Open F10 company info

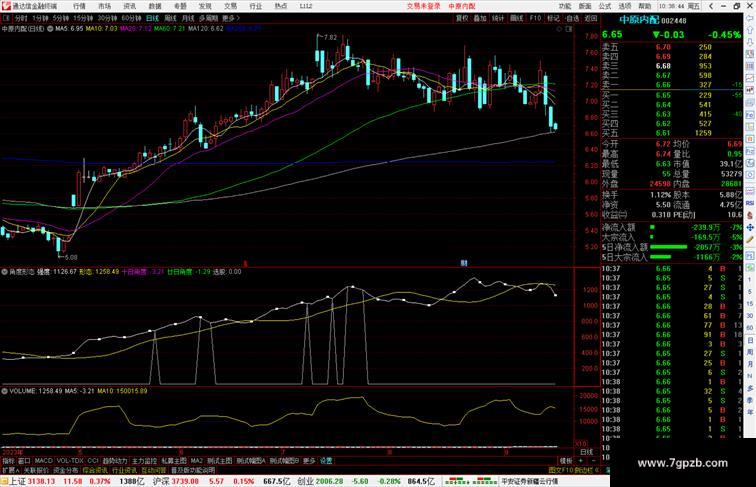pos(535,18)
